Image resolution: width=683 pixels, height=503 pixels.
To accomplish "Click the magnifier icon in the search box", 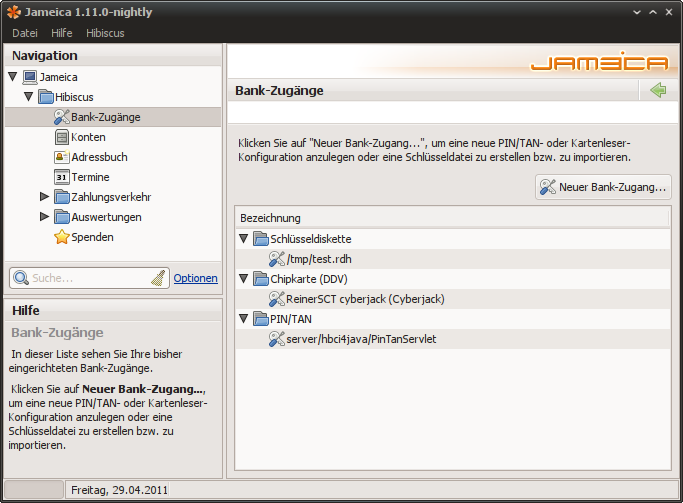I will pos(20,277).
